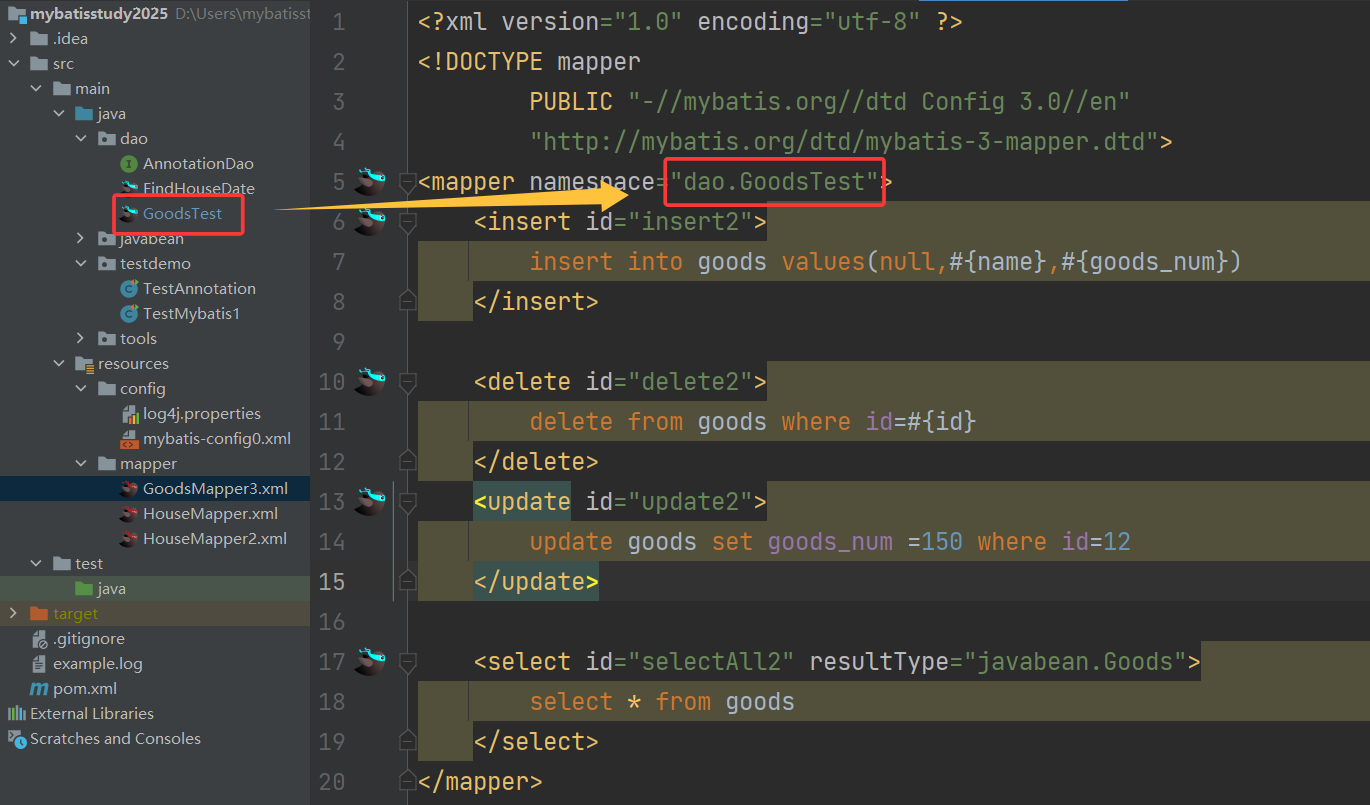Click the Scratches and Consoles icon
This screenshot has height=805, width=1370.
coord(17,738)
